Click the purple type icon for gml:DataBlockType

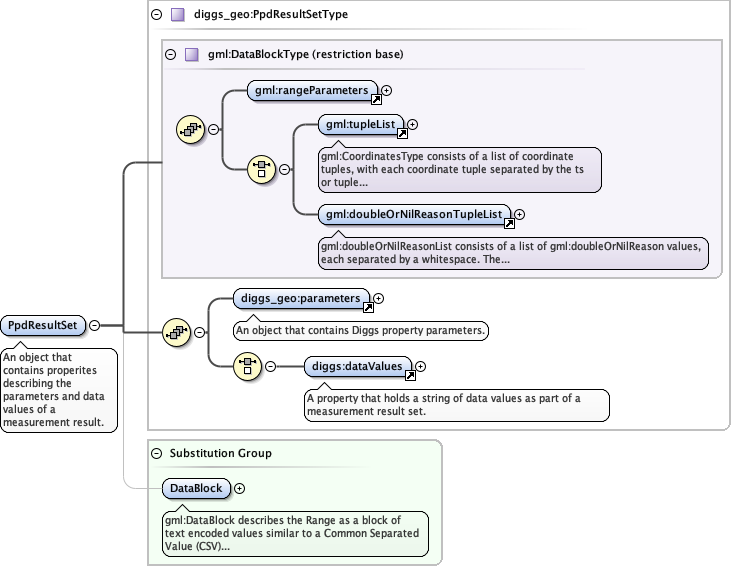[x=192, y=54]
